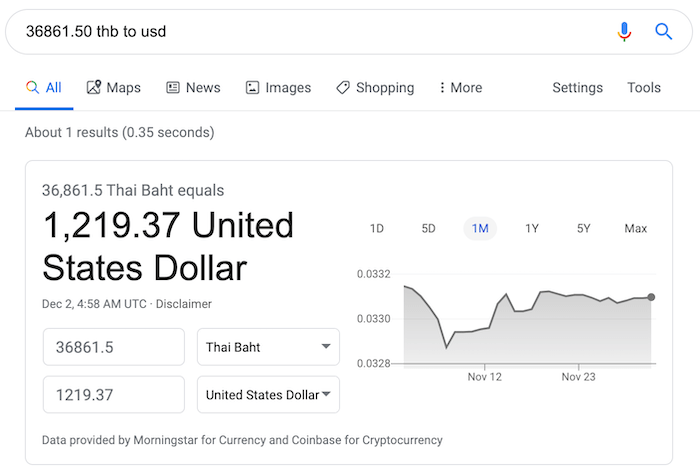Select the 5D chart range
This screenshot has height=473, width=700.
tap(428, 228)
